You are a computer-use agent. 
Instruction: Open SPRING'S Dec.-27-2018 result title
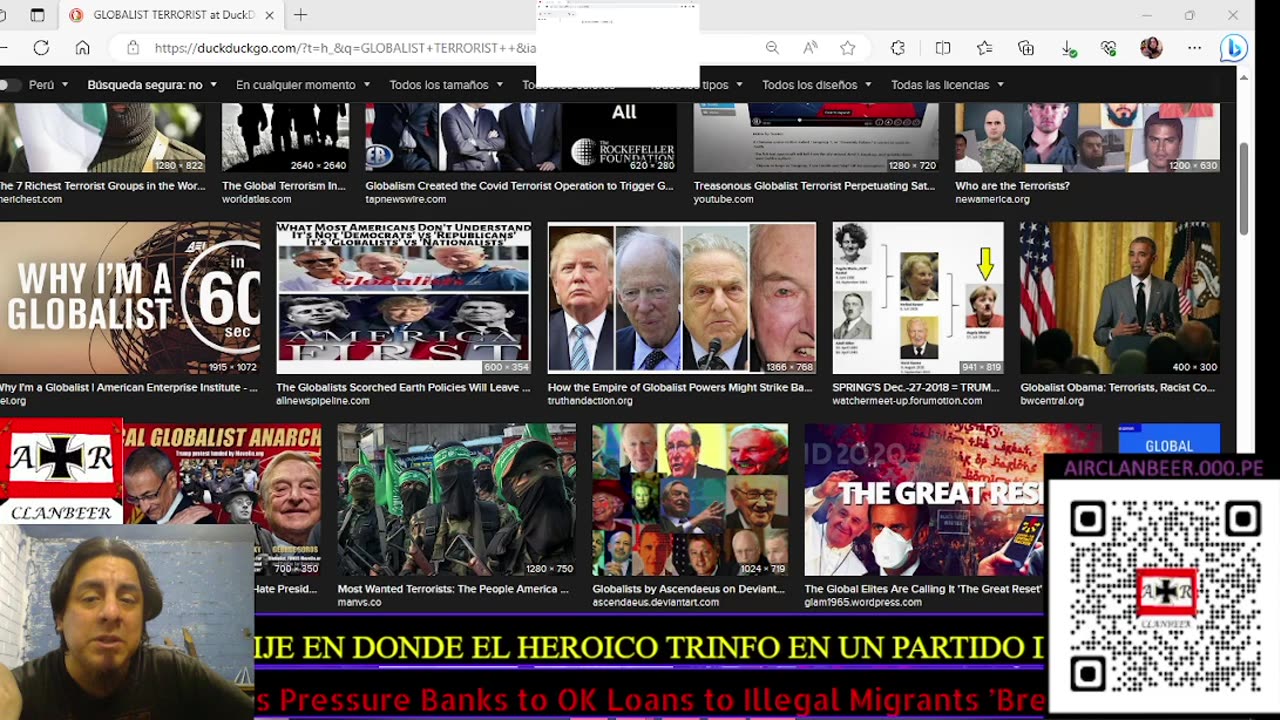tap(916, 388)
